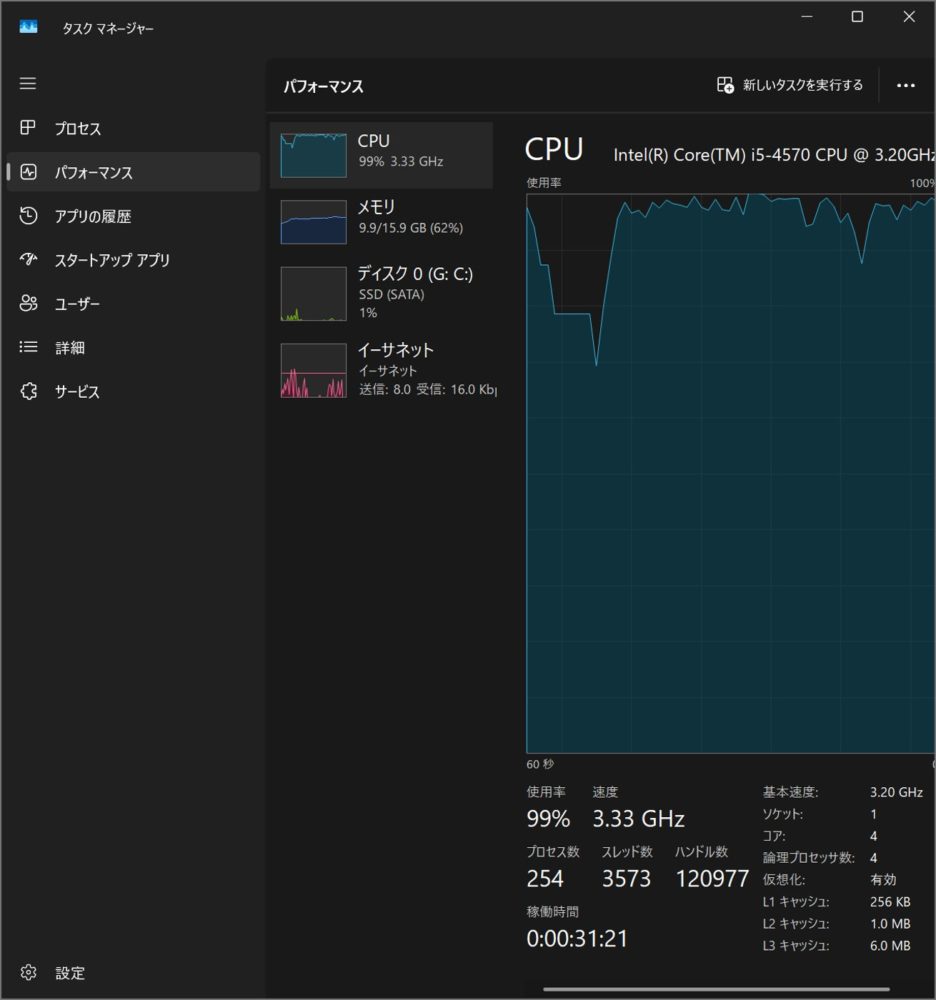This screenshot has height=1000, width=936.
Task: Click the Task Manager app icon in title bar
Action: (x=28, y=27)
